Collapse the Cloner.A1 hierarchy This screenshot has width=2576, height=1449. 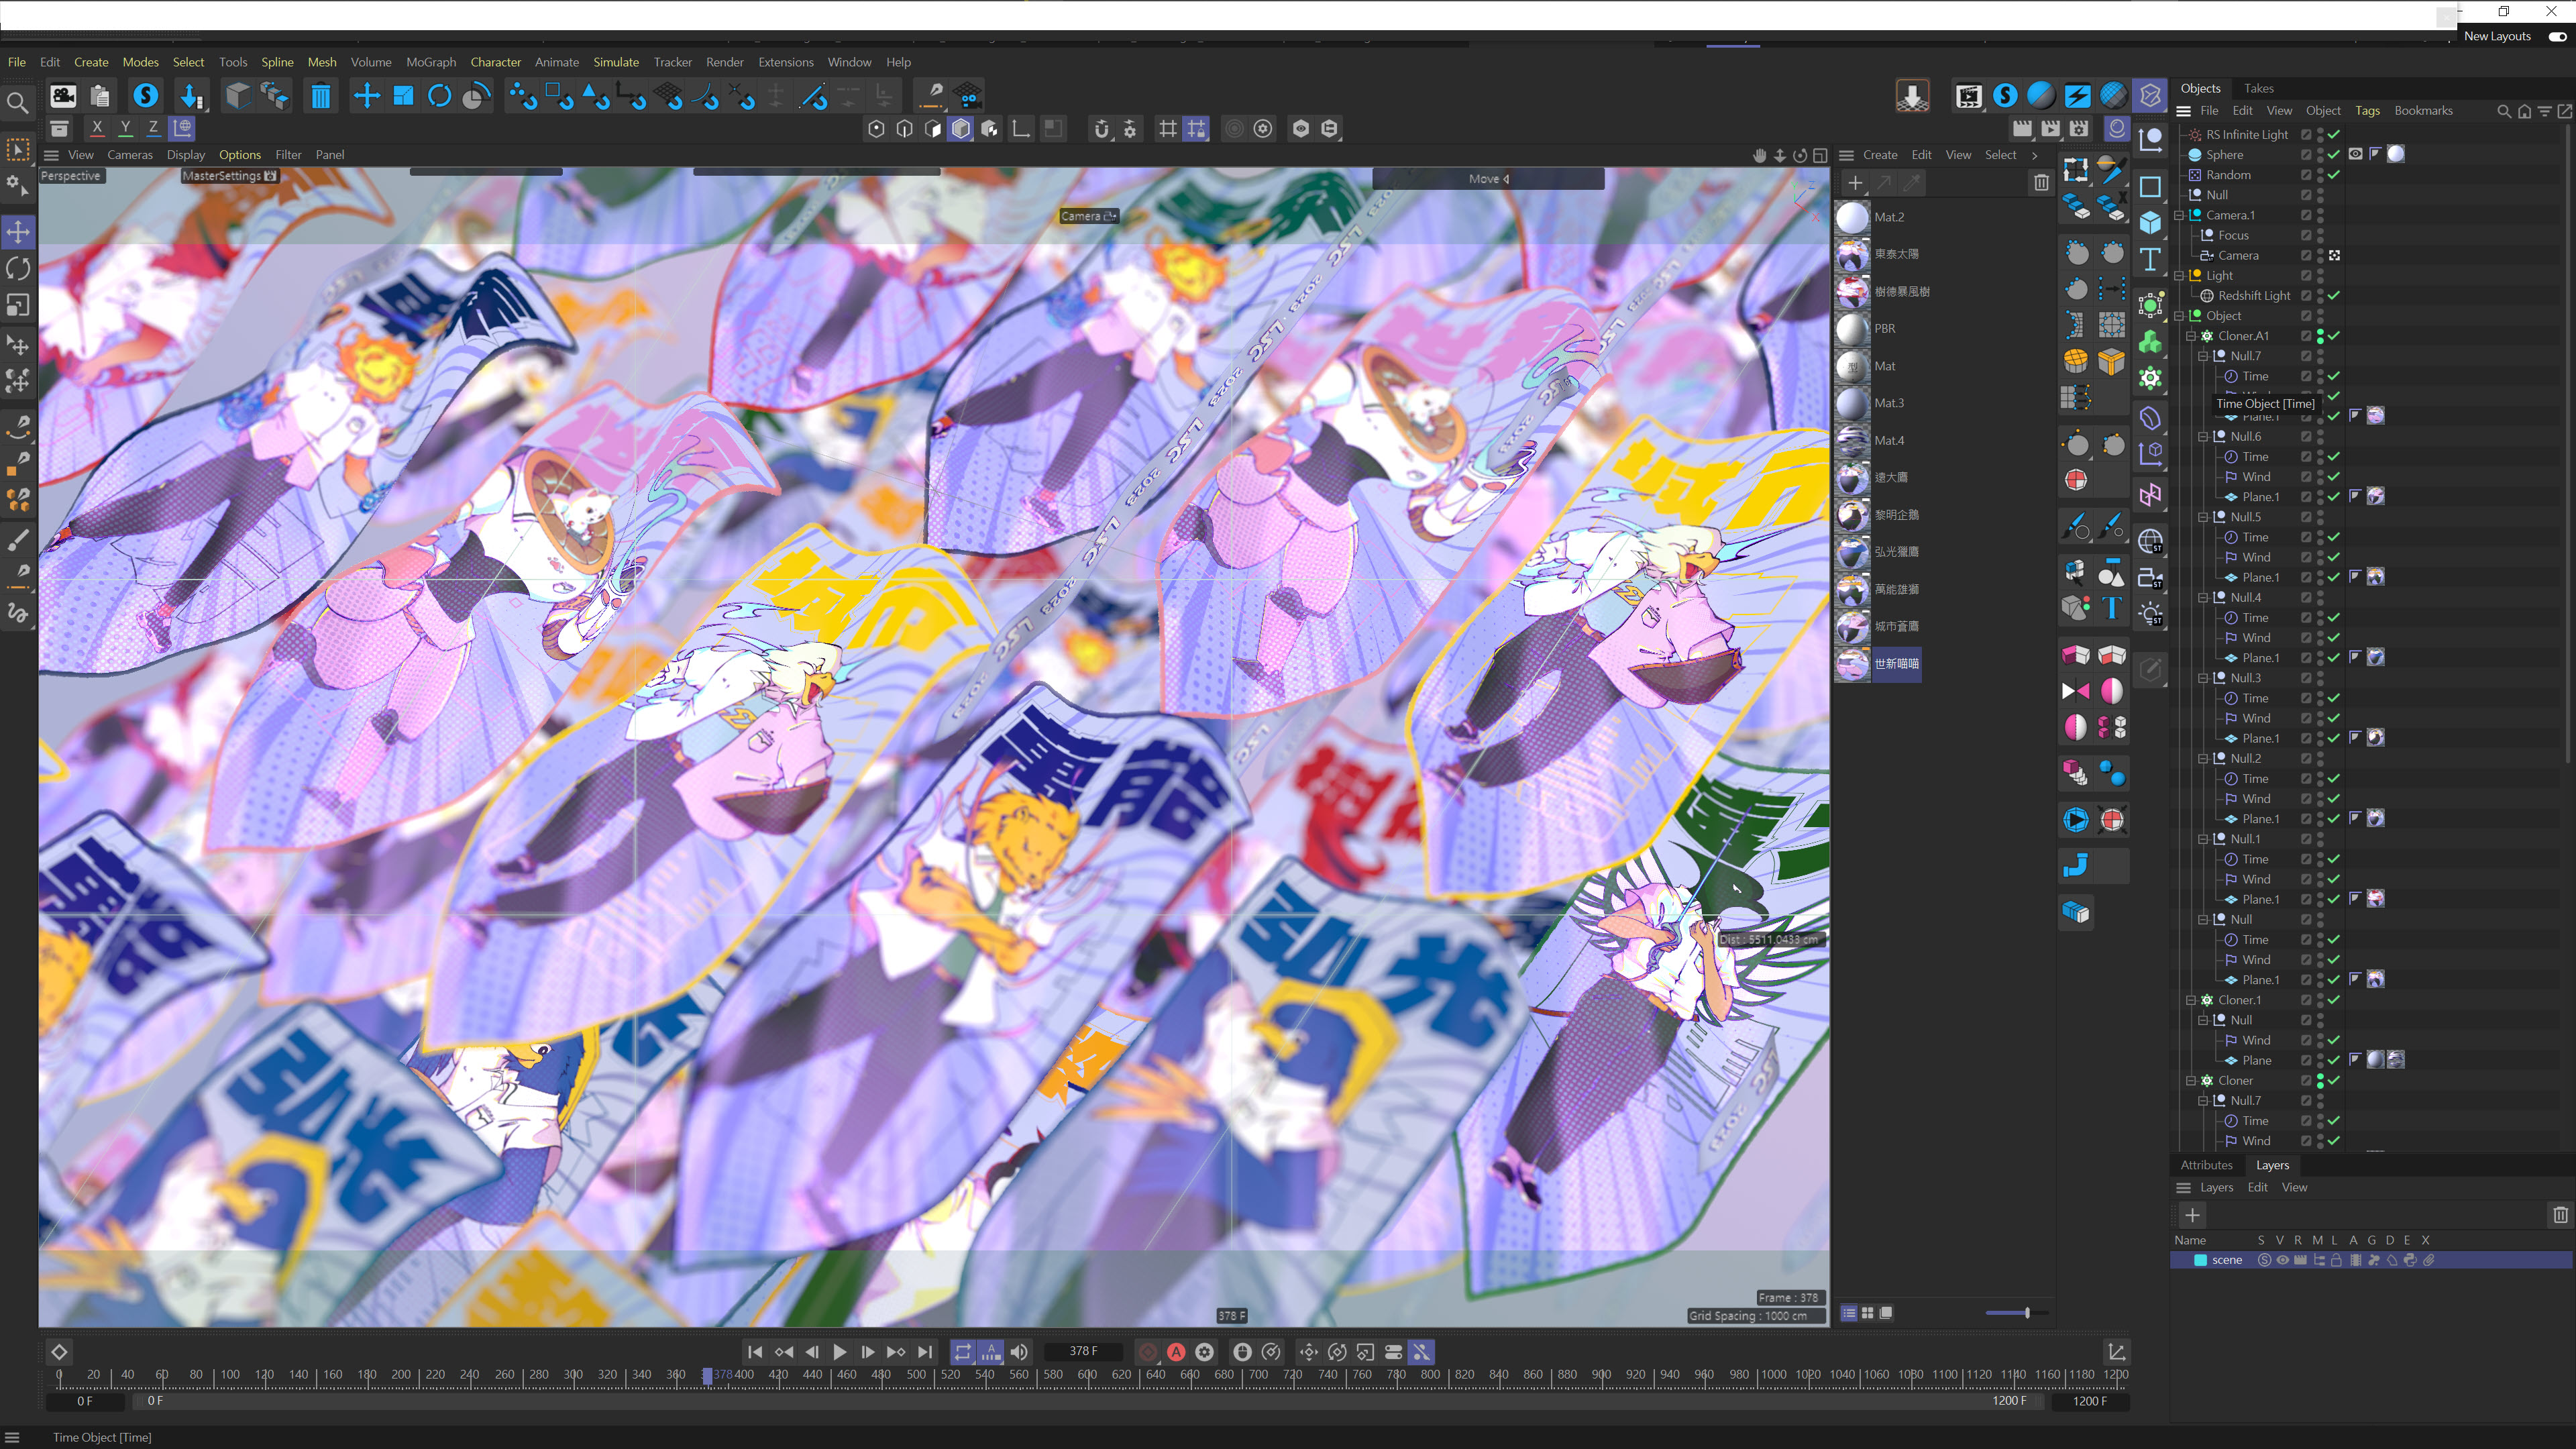(2191, 336)
